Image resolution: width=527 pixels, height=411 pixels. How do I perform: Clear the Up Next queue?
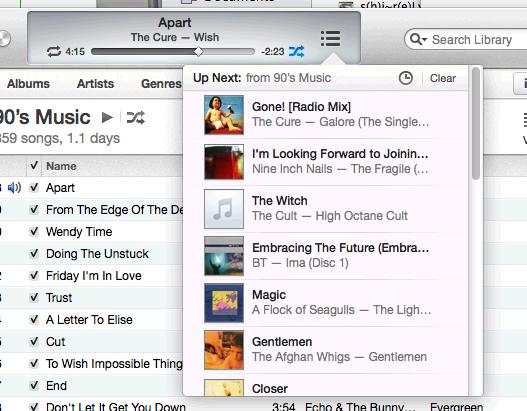click(443, 78)
